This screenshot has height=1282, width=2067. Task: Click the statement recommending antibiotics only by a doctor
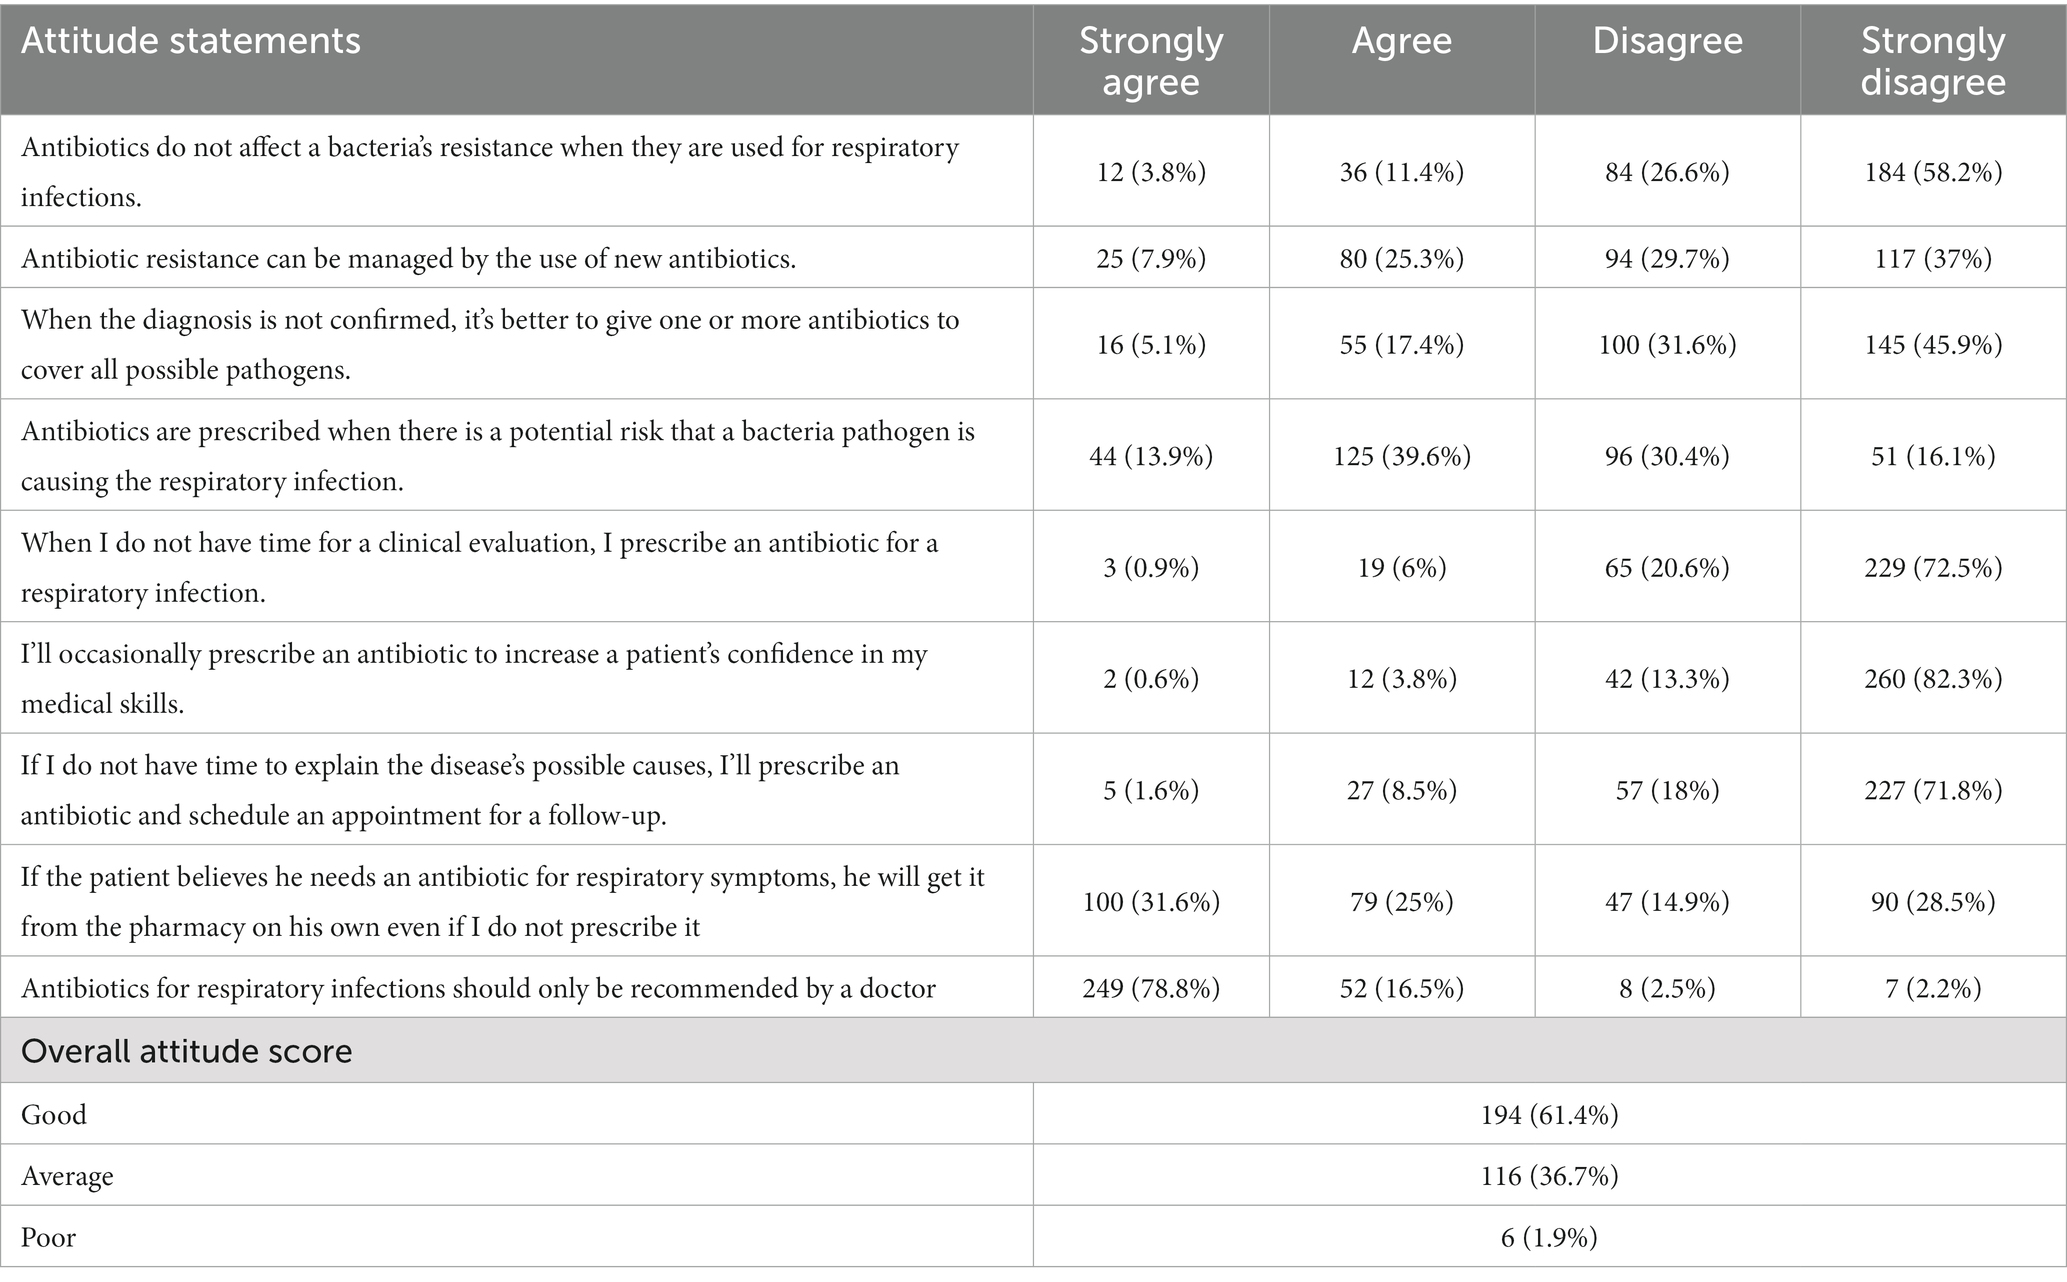[x=478, y=989]
